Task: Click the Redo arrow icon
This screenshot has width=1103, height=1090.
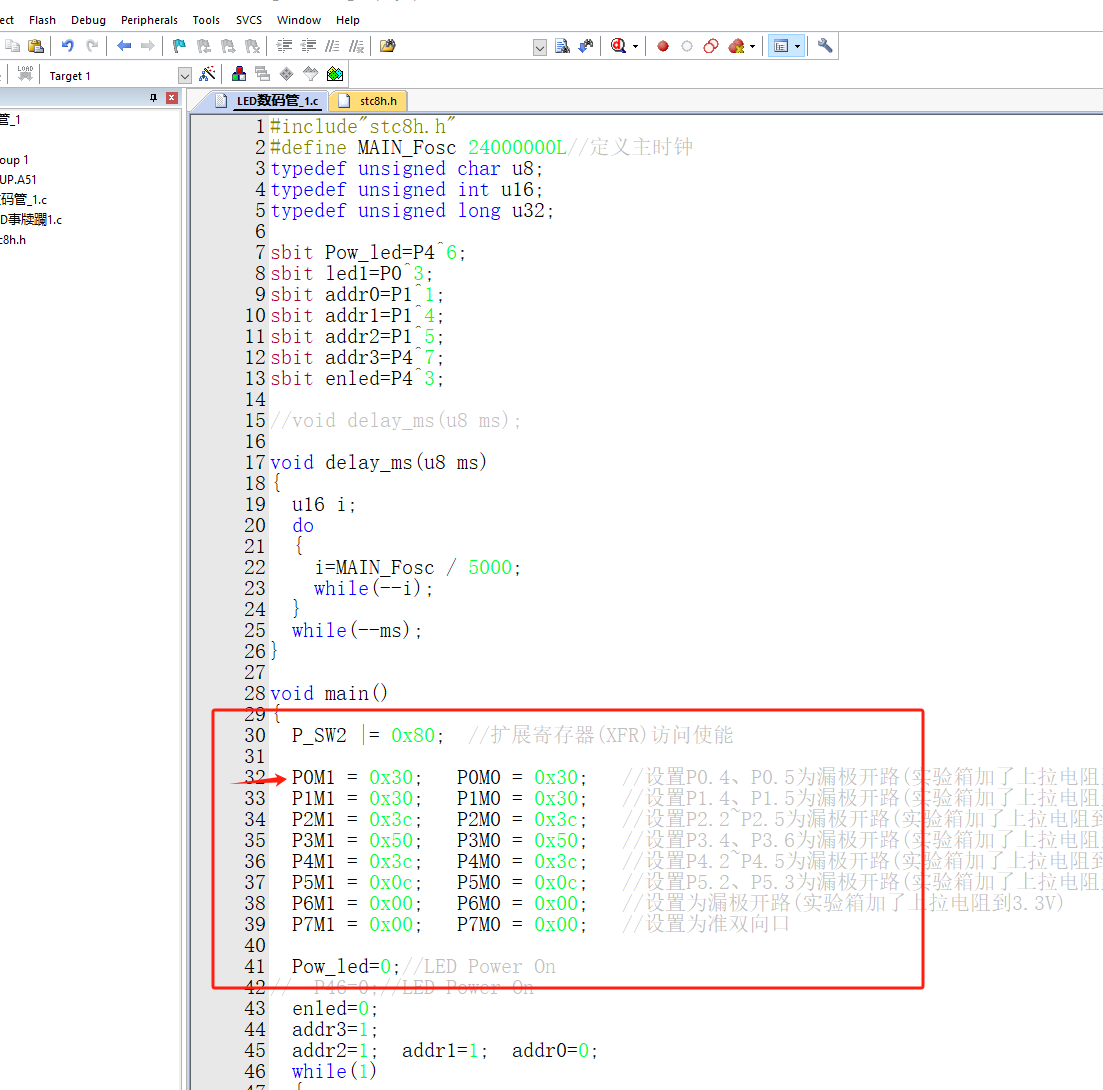Action: [92, 46]
